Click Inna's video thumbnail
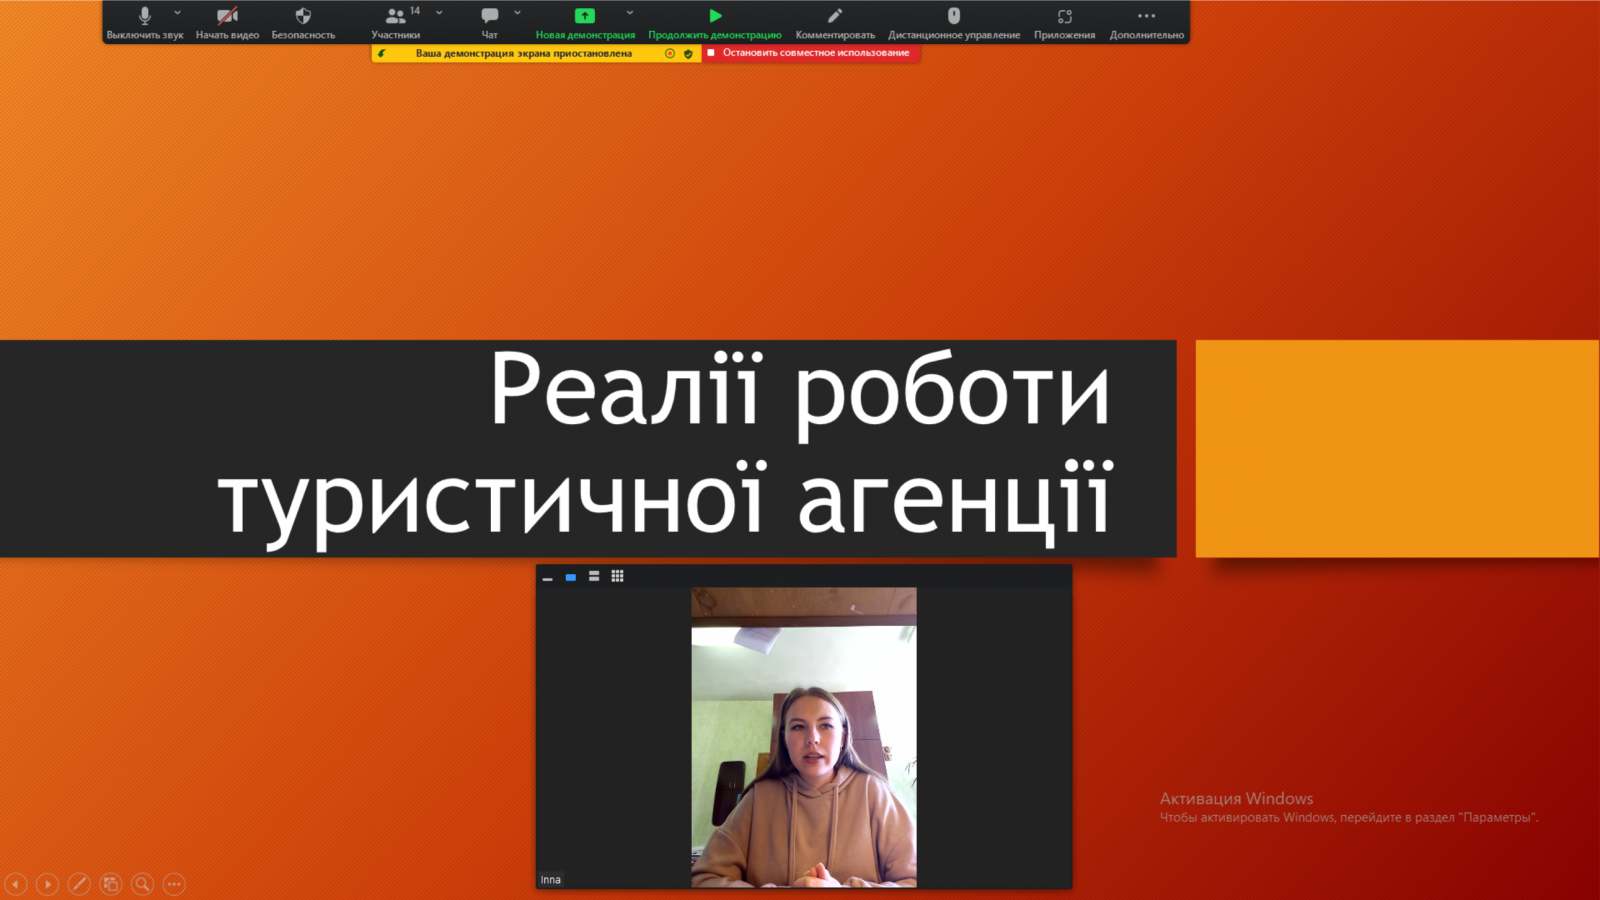 804,737
